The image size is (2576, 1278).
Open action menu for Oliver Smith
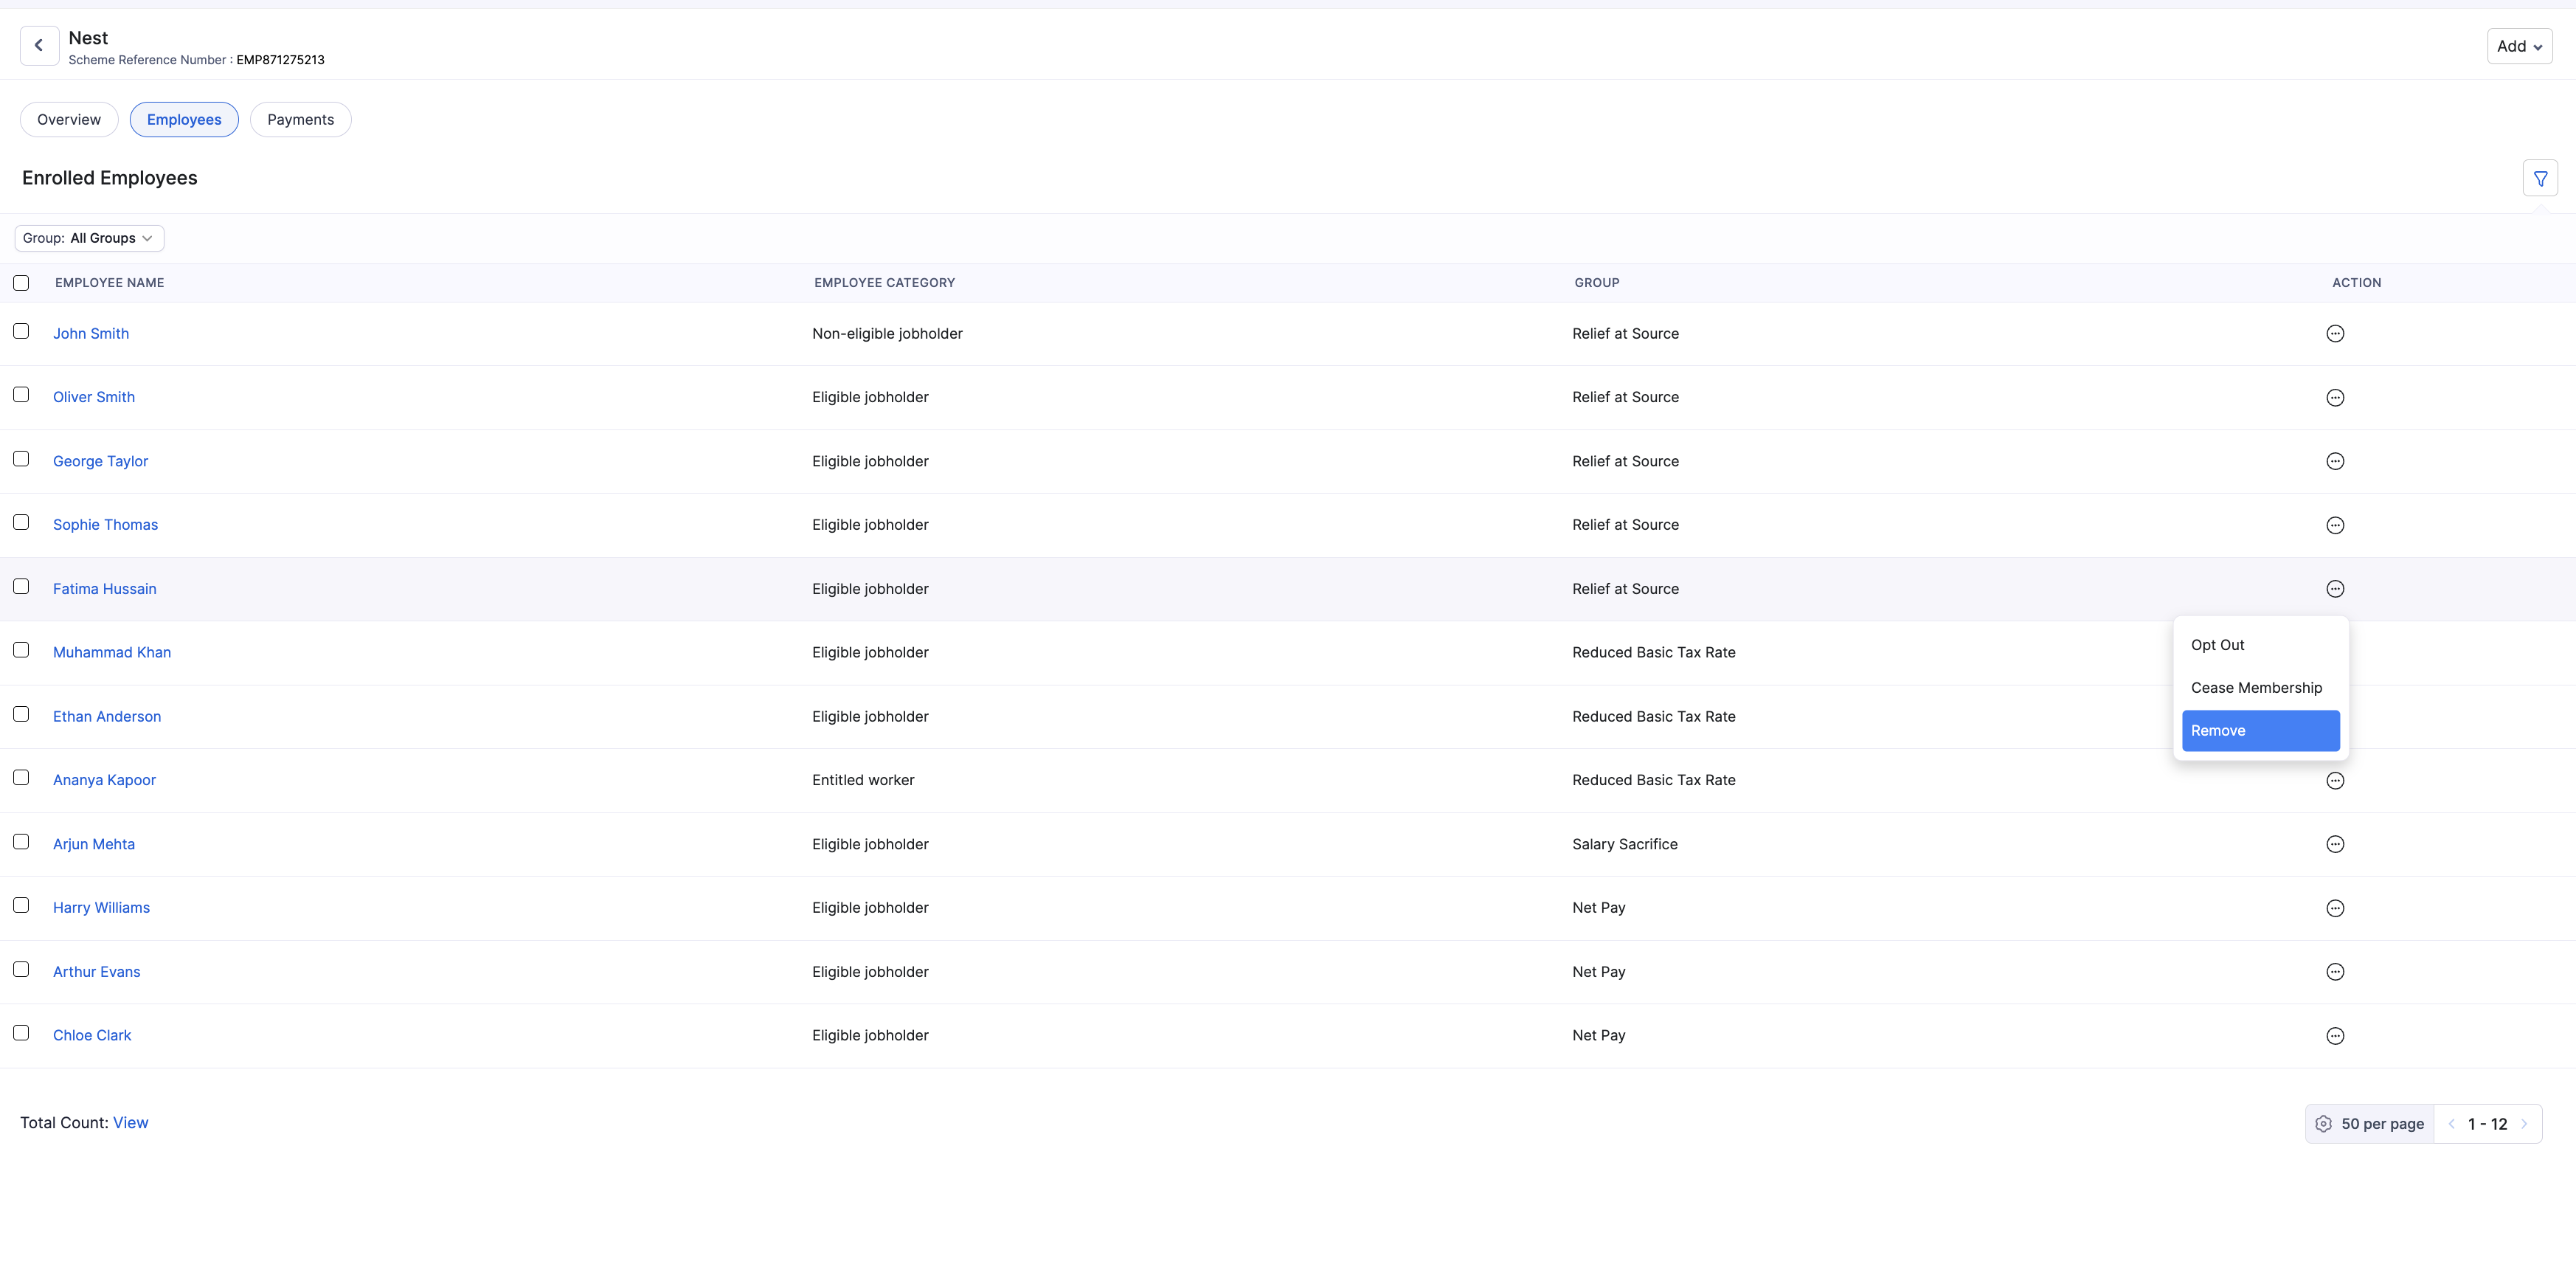pos(2335,398)
